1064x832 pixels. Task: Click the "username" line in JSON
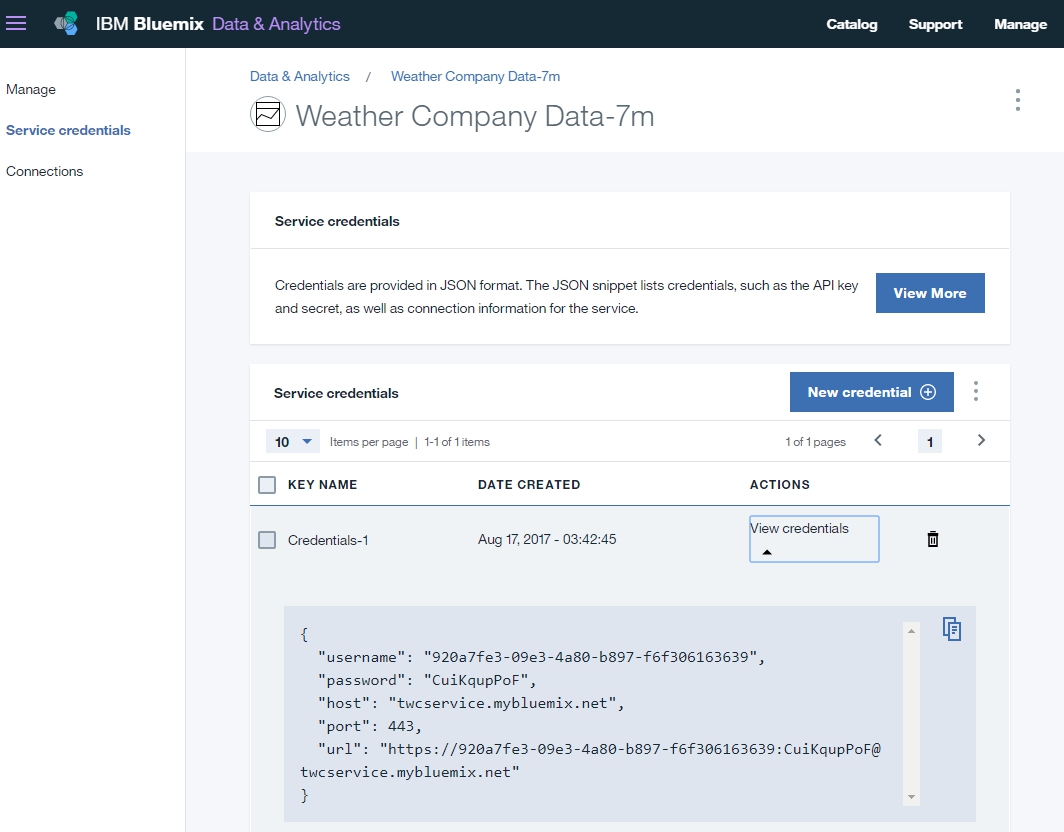click(541, 657)
